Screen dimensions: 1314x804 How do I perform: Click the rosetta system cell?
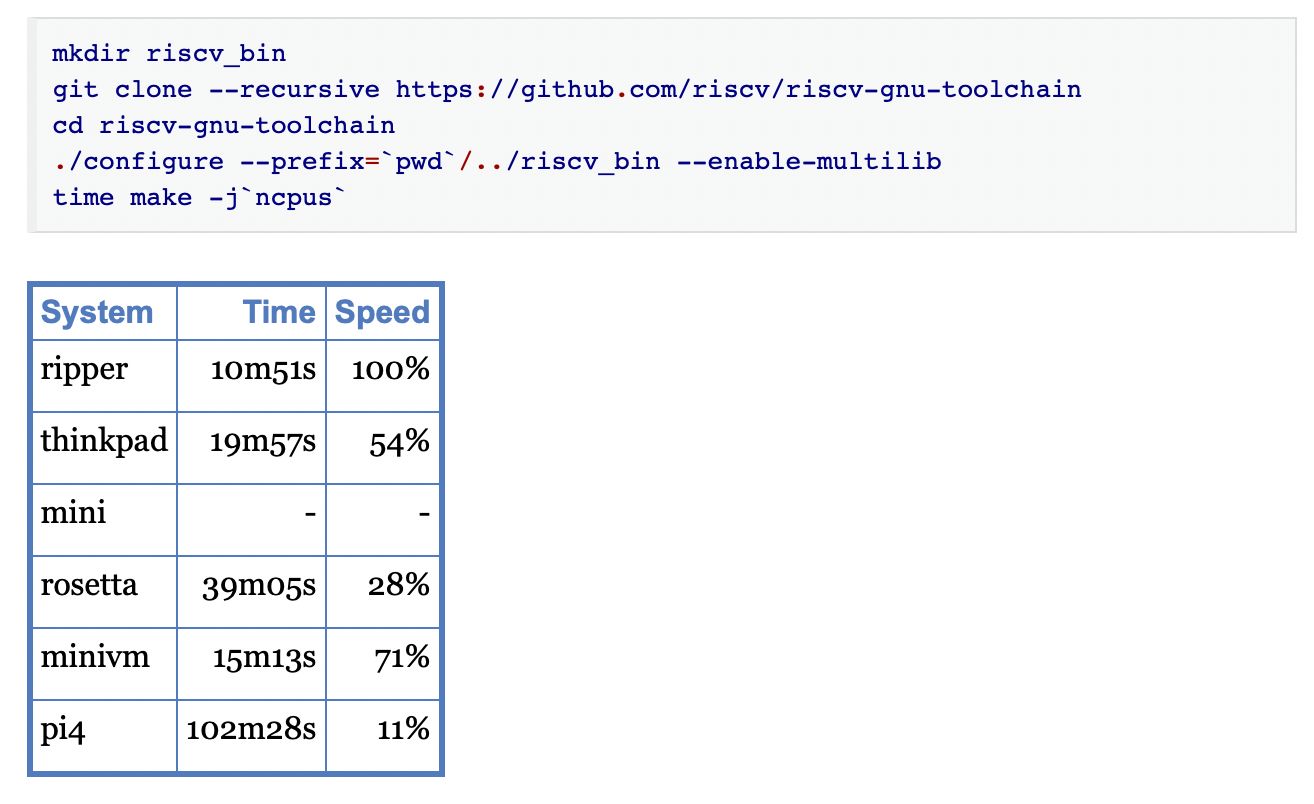point(89,586)
